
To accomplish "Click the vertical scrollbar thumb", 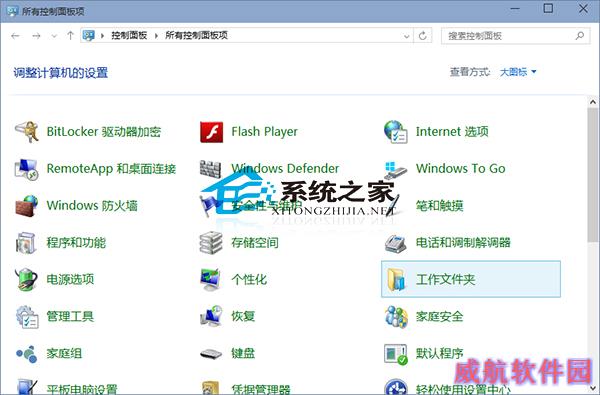I will pyautogui.click(x=593, y=175).
